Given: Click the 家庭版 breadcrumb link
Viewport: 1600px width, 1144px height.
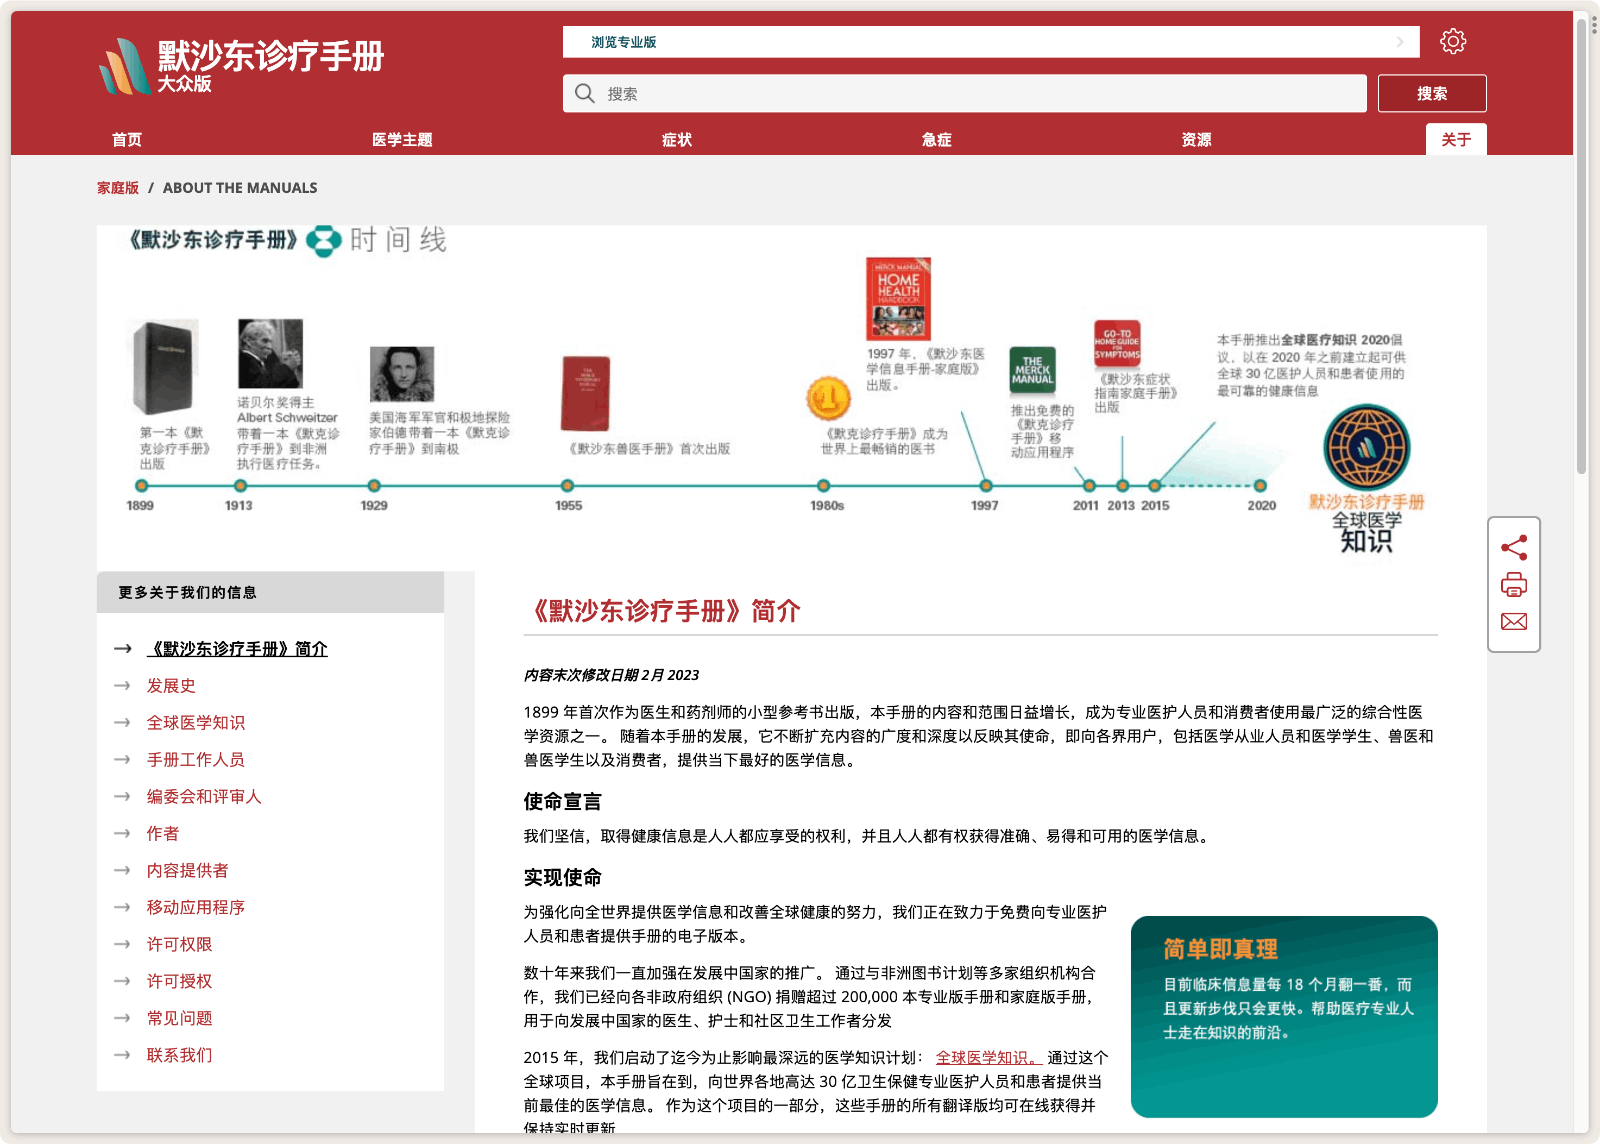Looking at the screenshot, I should tap(118, 188).
